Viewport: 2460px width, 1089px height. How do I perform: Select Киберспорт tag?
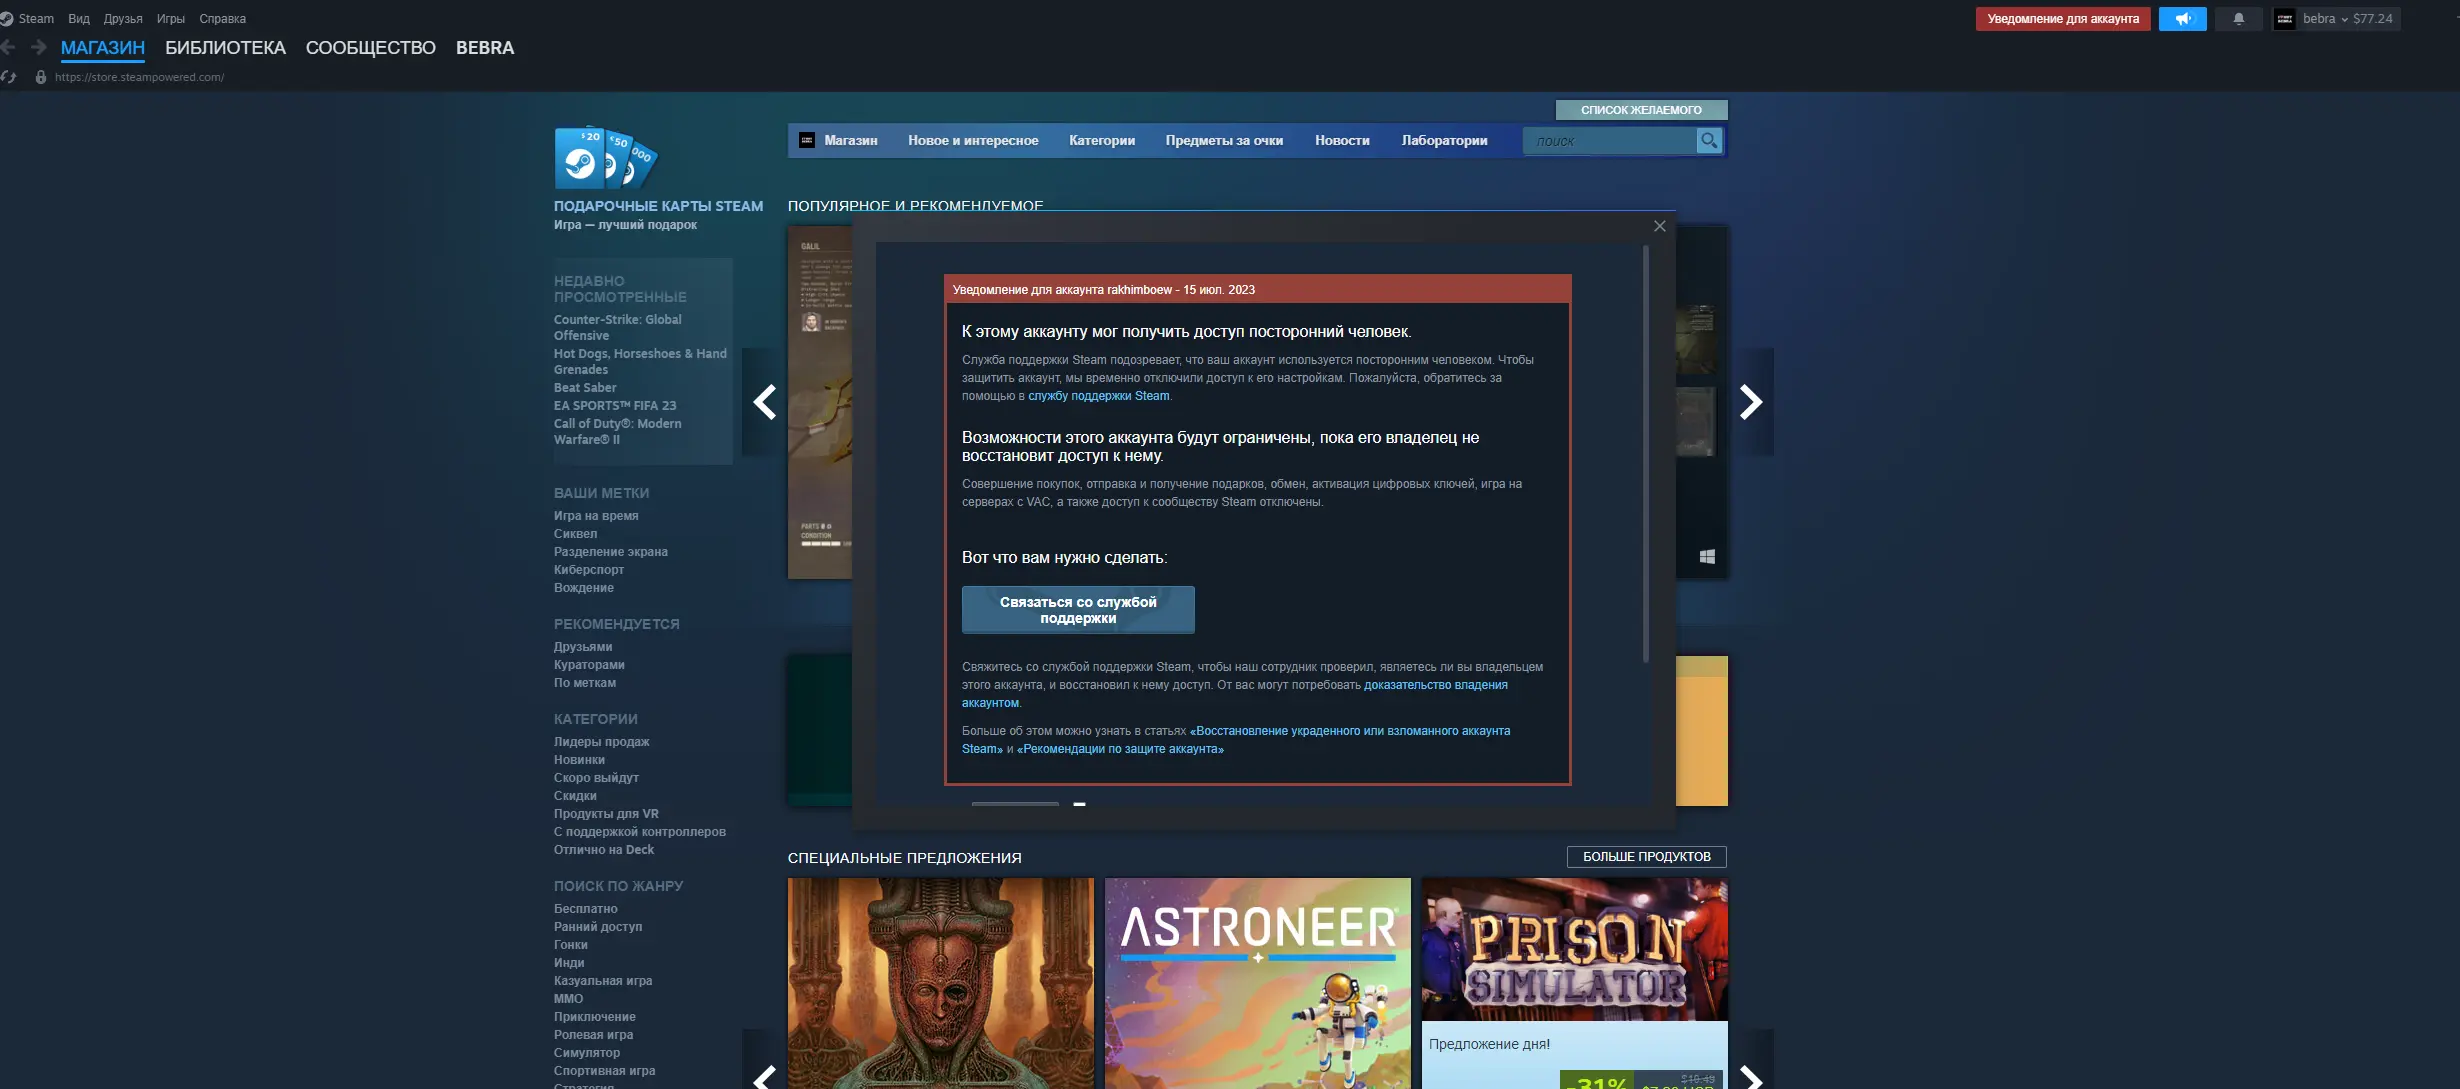click(589, 570)
